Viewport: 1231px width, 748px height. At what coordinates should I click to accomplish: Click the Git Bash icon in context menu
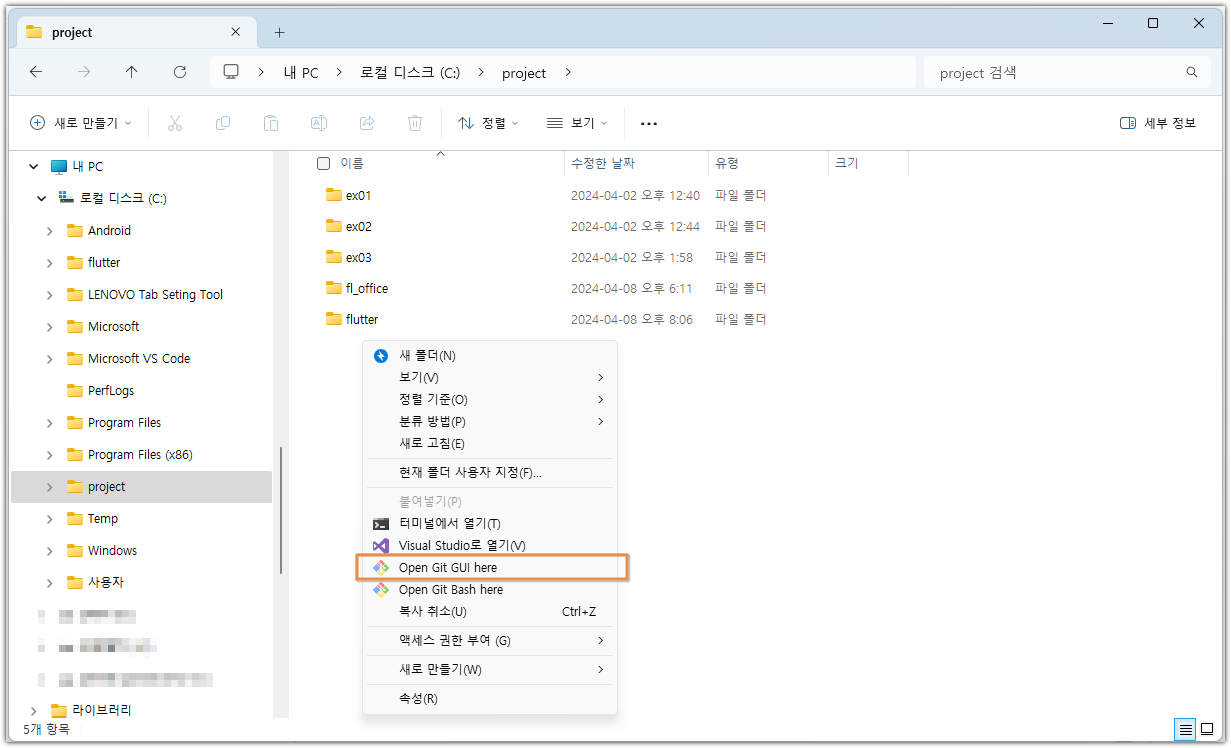(381, 589)
